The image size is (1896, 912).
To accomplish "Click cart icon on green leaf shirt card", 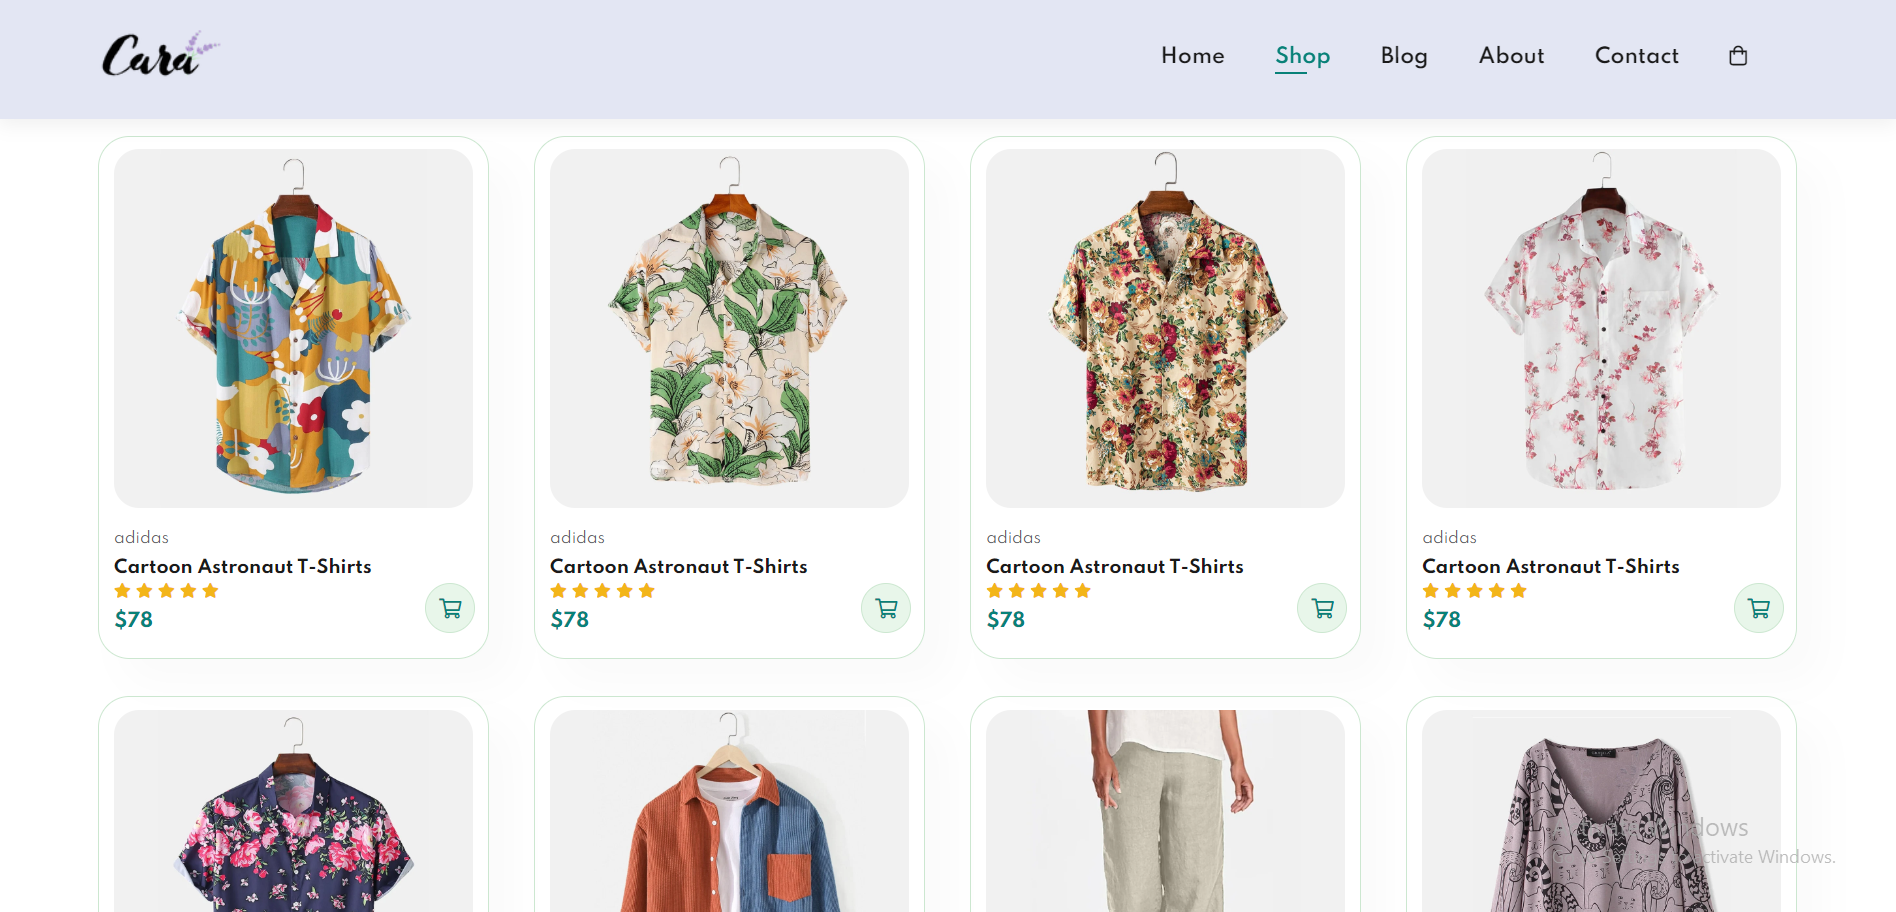I will click(885, 607).
